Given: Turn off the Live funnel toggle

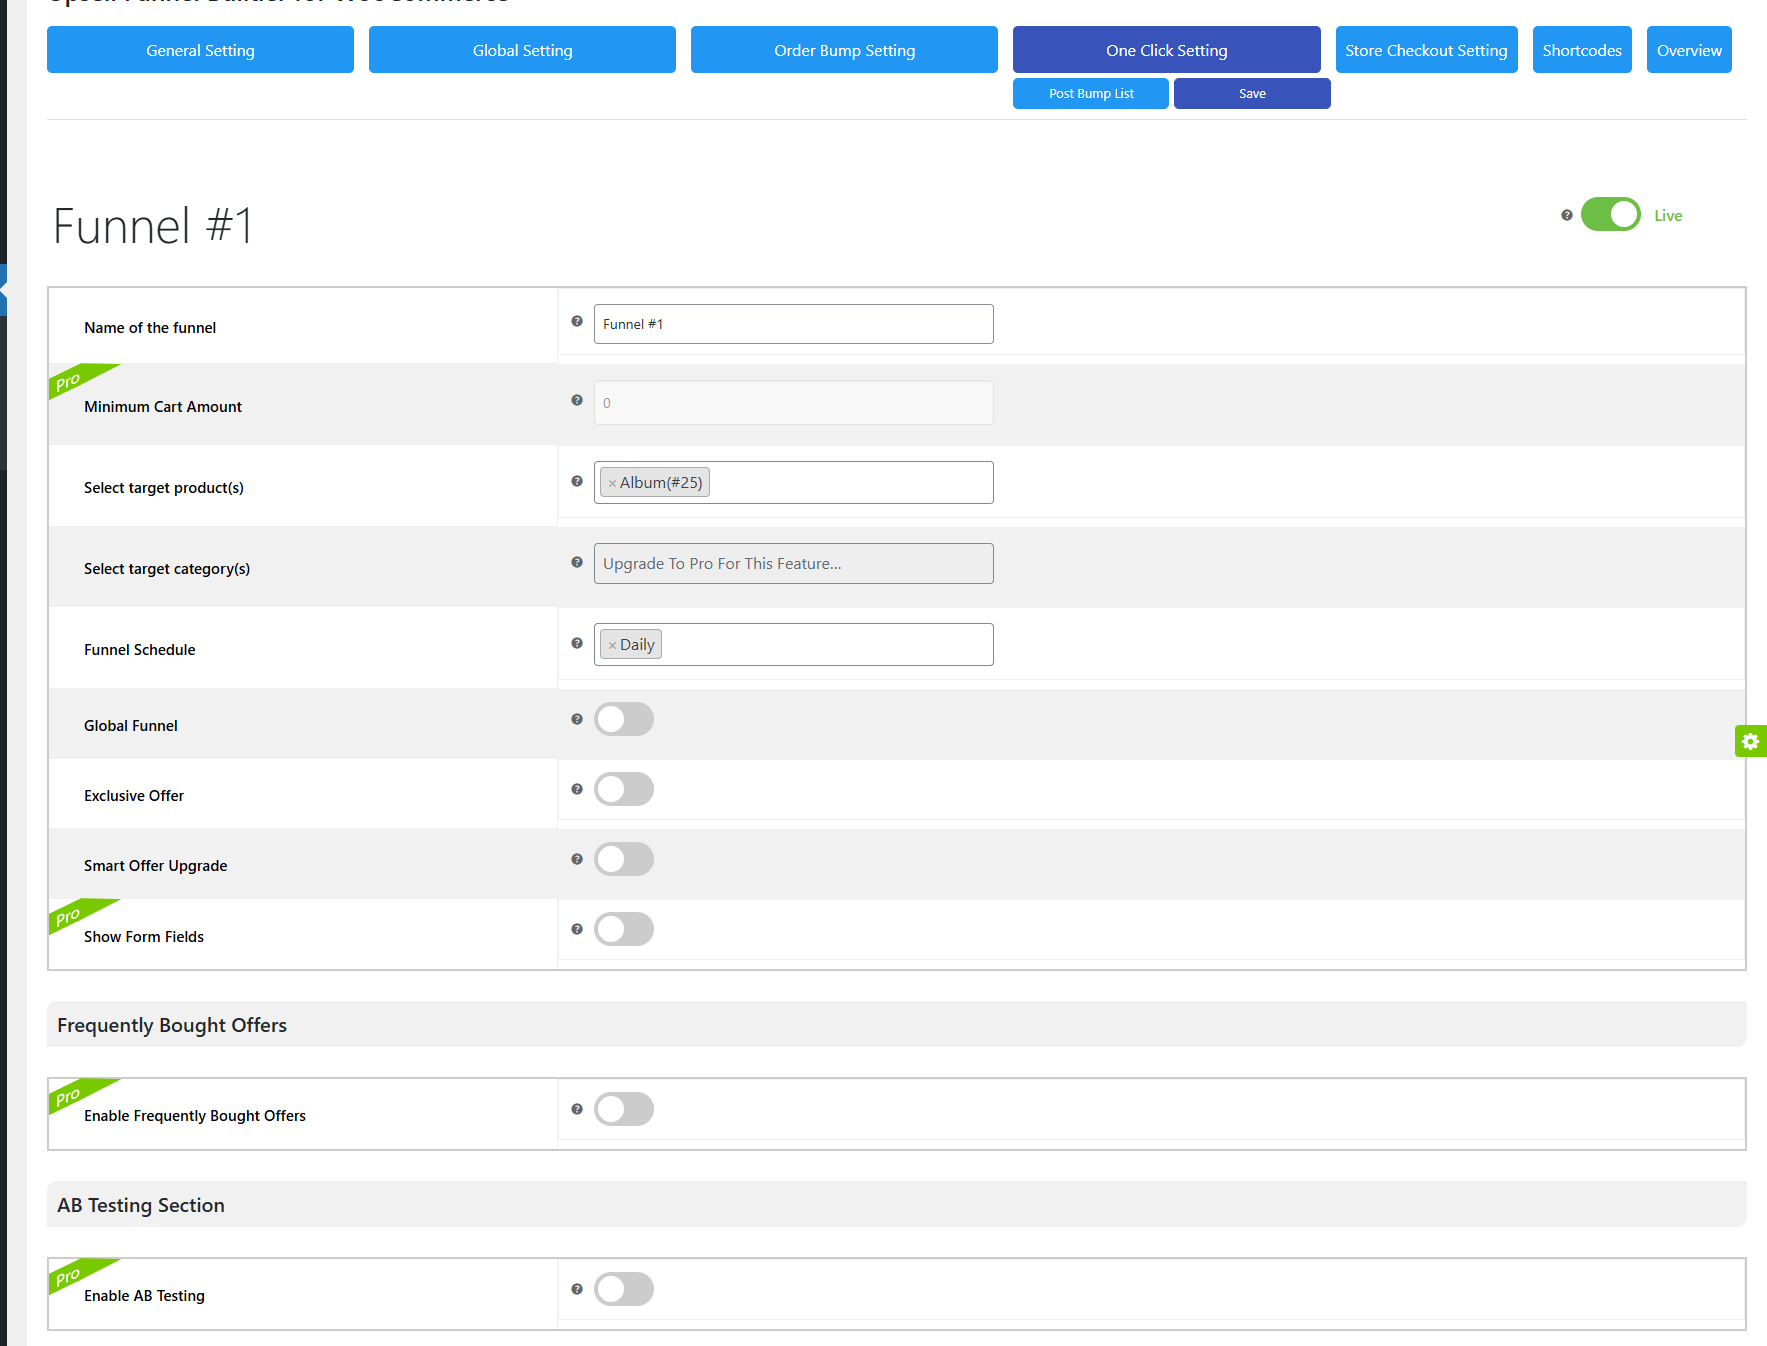Looking at the screenshot, I should pyautogui.click(x=1610, y=214).
